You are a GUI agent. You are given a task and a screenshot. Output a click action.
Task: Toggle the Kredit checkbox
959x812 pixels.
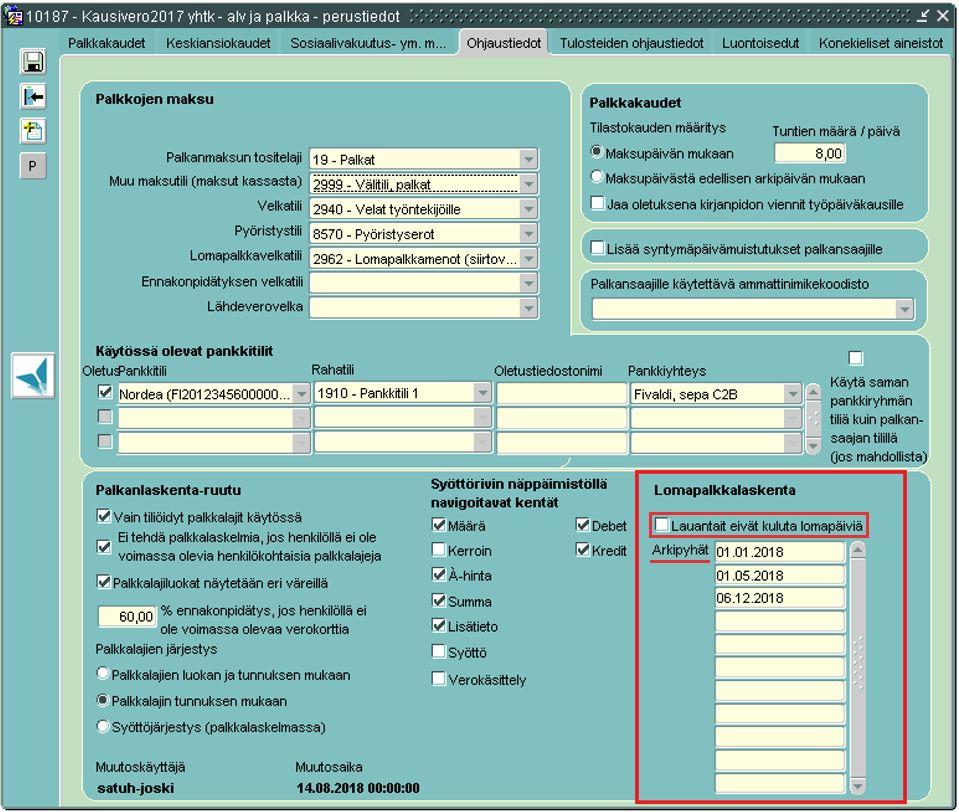(x=582, y=550)
